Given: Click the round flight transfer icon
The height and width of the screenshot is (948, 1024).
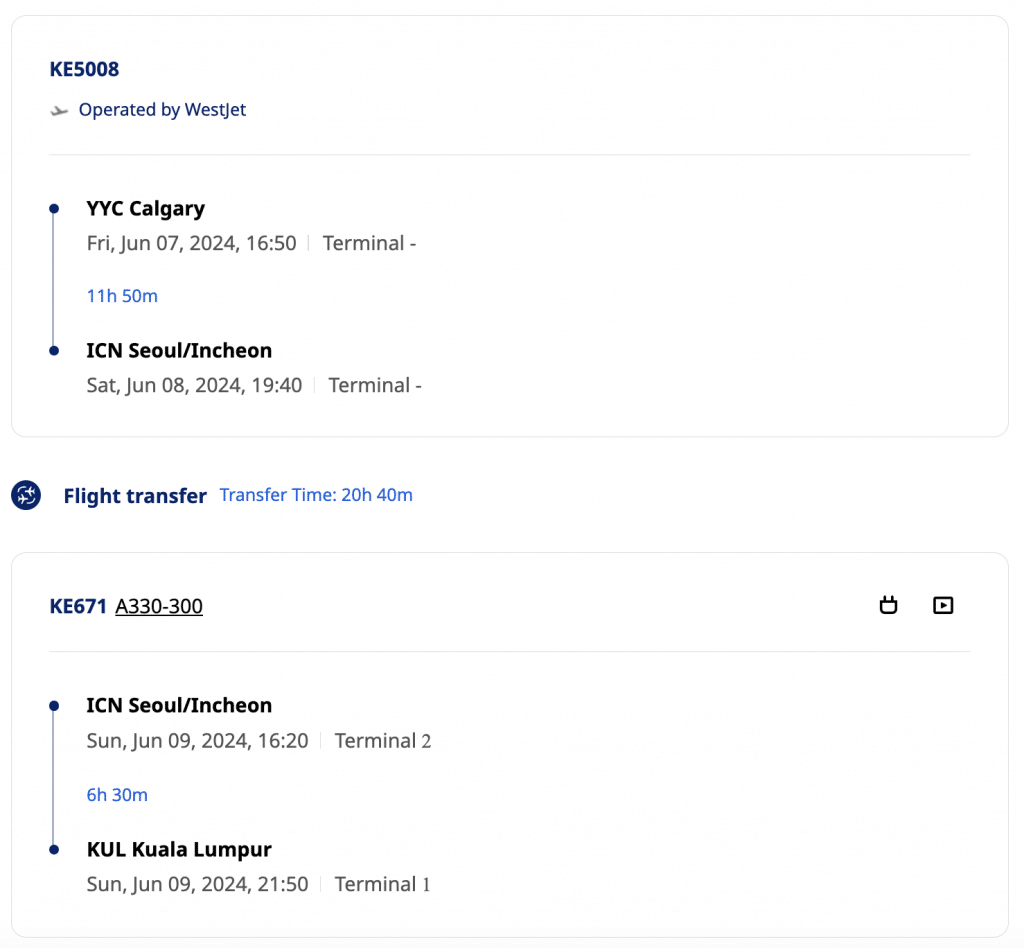Looking at the screenshot, I should coord(26,495).
